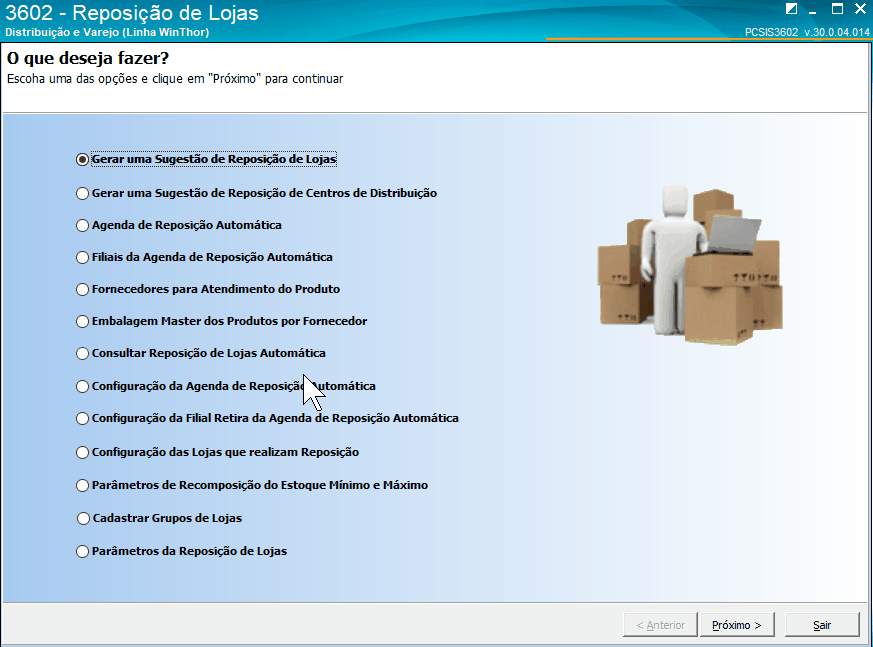Choose Filiais da Agenda de Reposição Automática

pyautogui.click(x=204, y=257)
